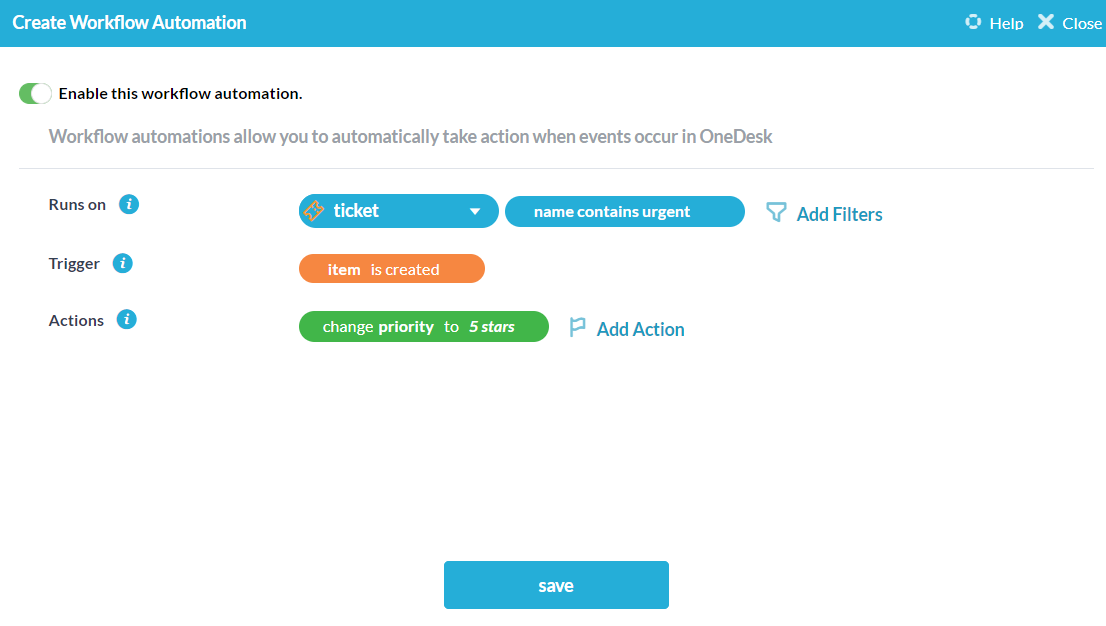The image size is (1106, 626).
Task: Edit the name contains urgent filter
Action: coord(625,212)
